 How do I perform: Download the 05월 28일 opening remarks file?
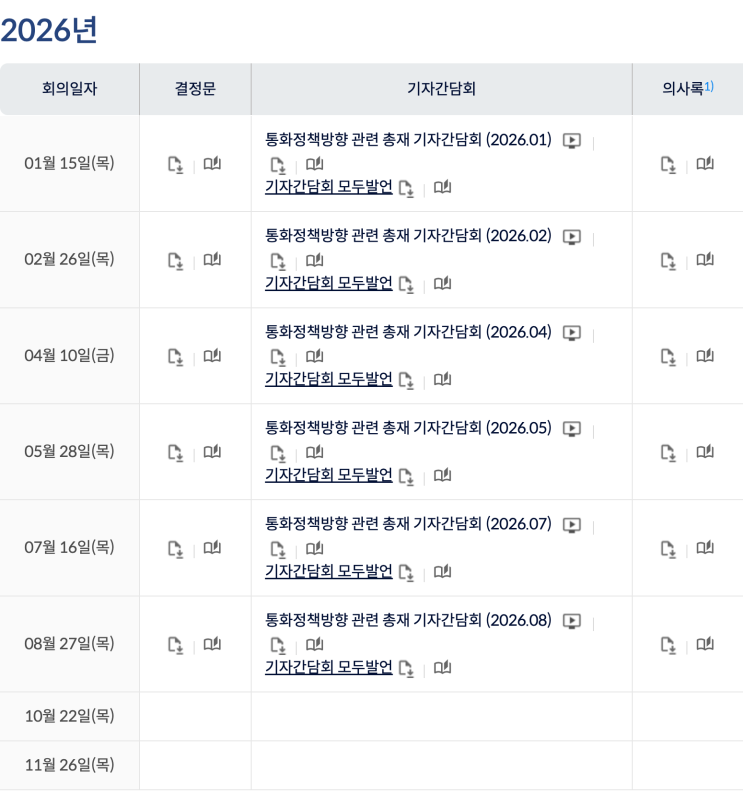(406, 477)
